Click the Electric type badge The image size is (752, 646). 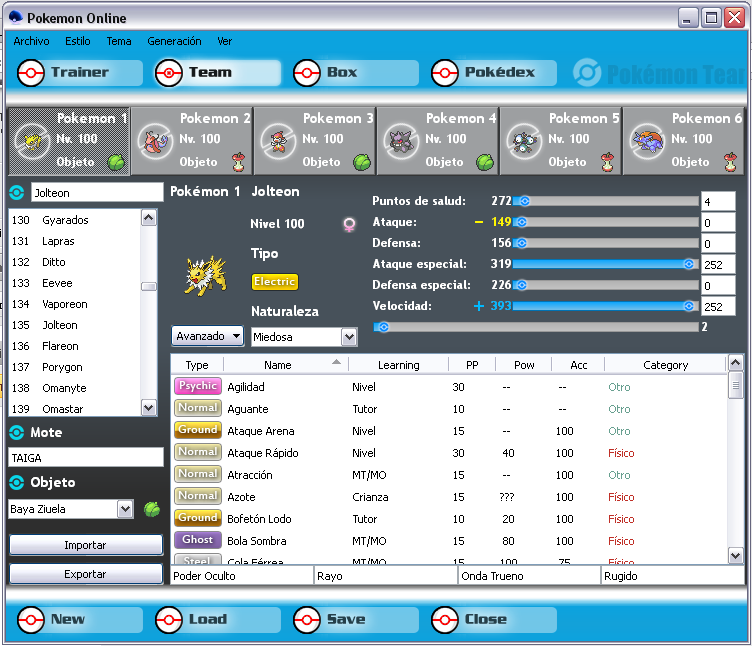point(274,282)
